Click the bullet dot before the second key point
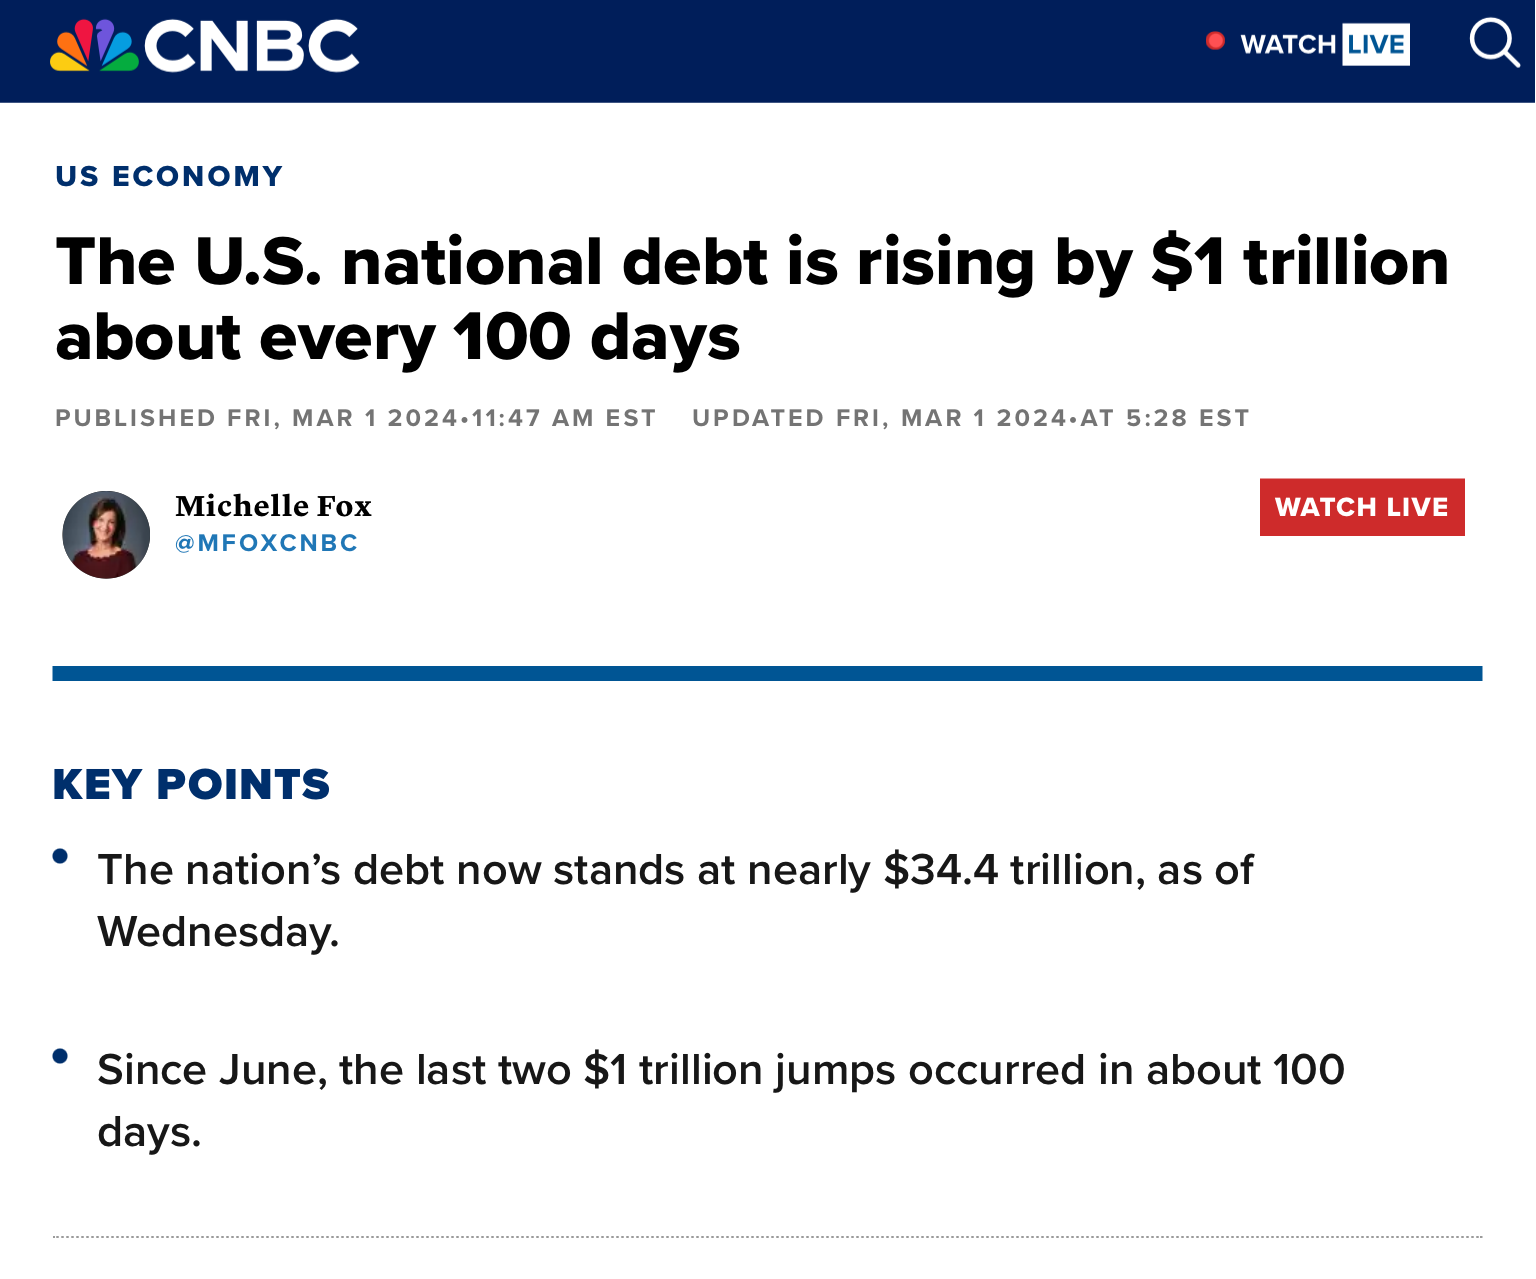The image size is (1536, 1279). 60,1056
